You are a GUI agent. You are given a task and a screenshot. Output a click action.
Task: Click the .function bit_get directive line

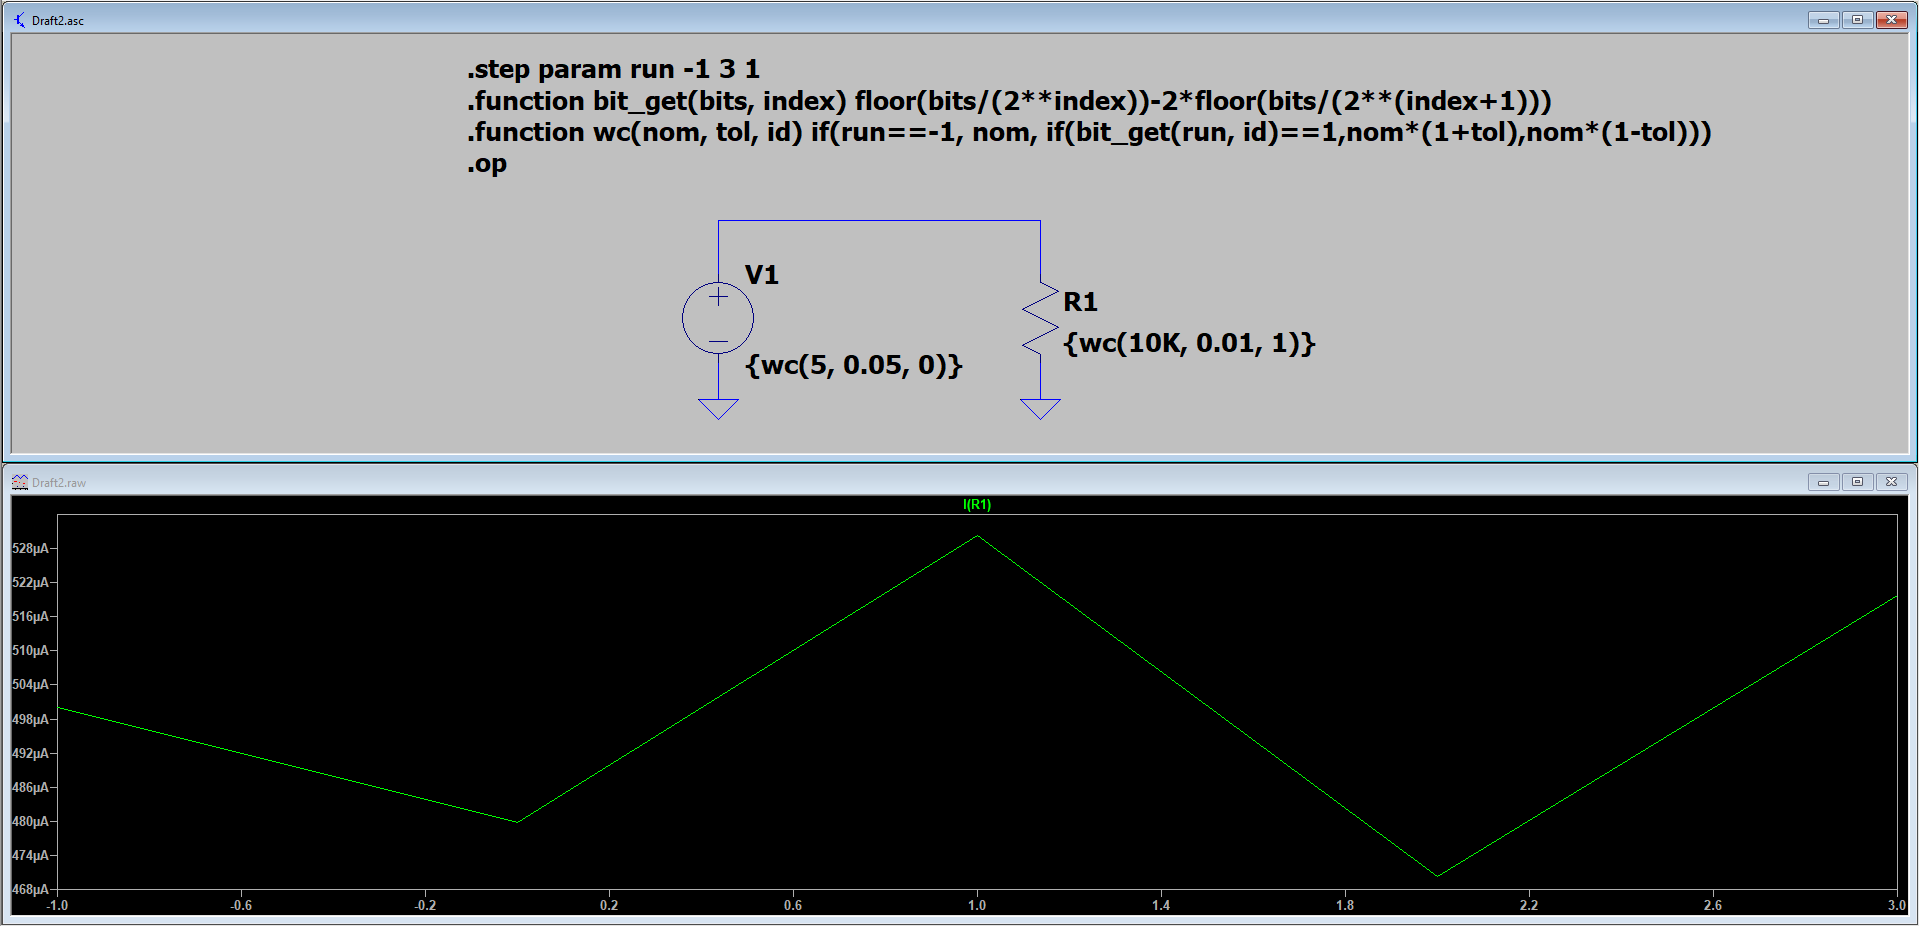[x=1009, y=101]
